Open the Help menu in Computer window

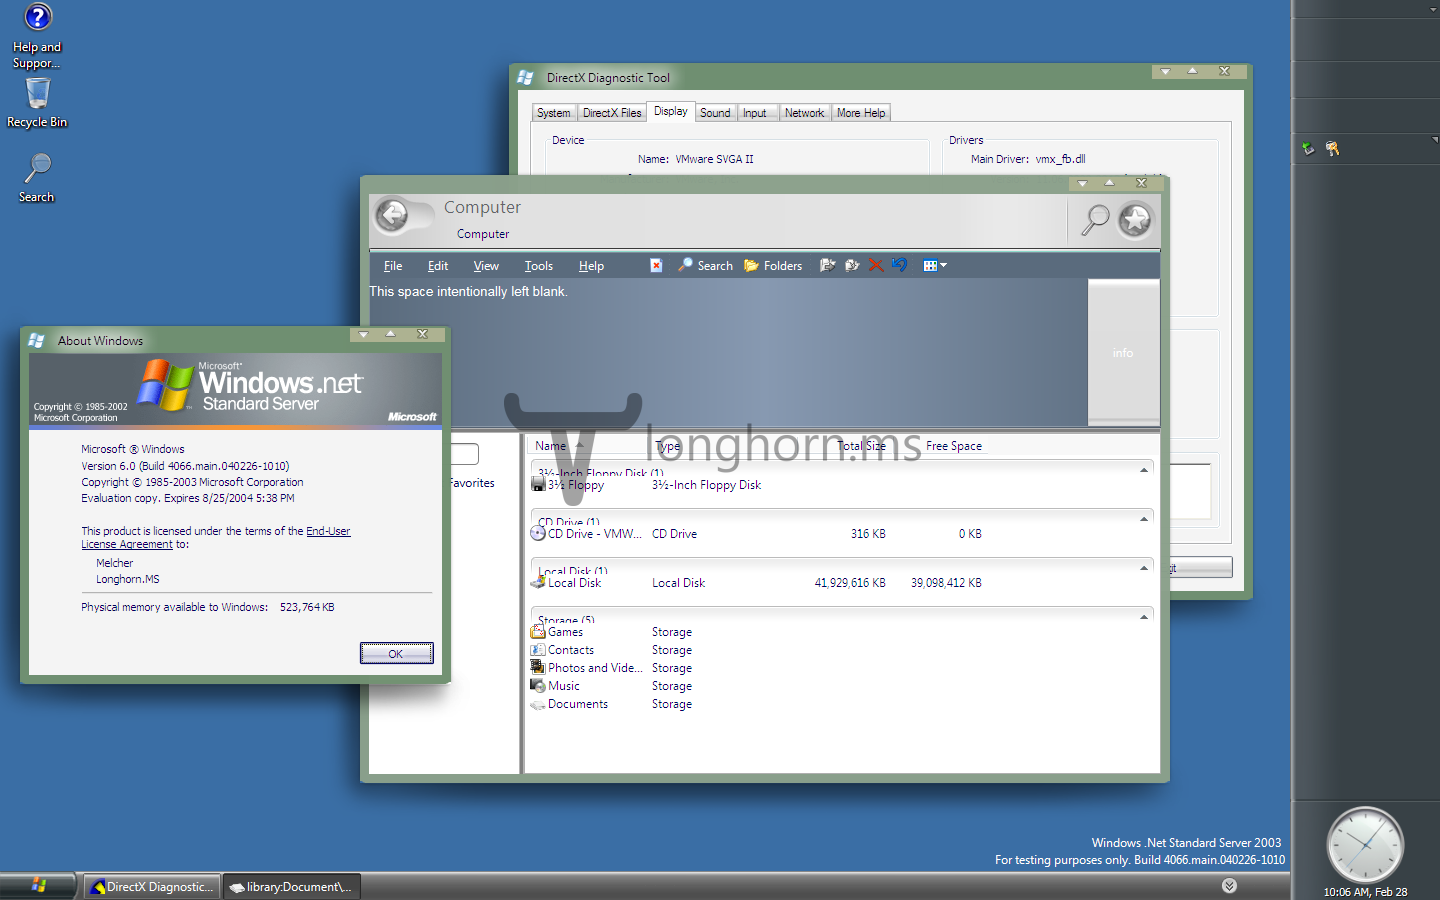pos(591,266)
